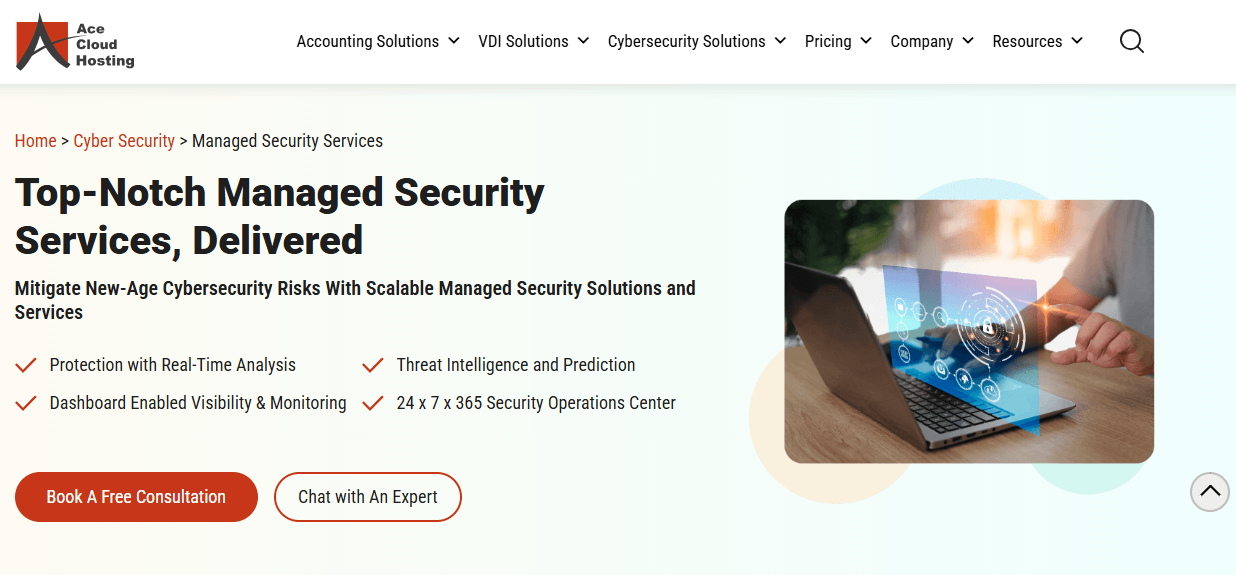Click checkmark beside Dashboard Enabled Visibility

tap(26, 403)
